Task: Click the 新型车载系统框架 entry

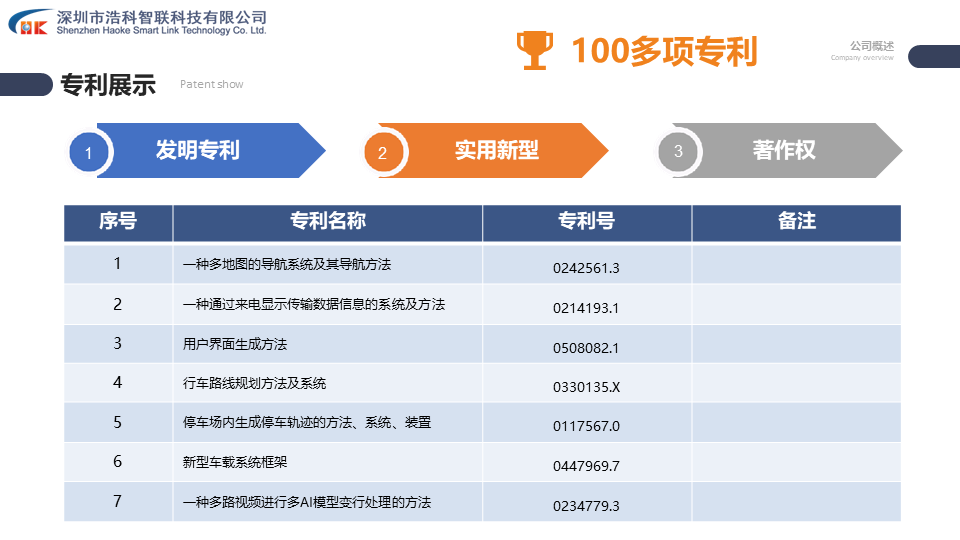Action: pyautogui.click(x=237, y=462)
